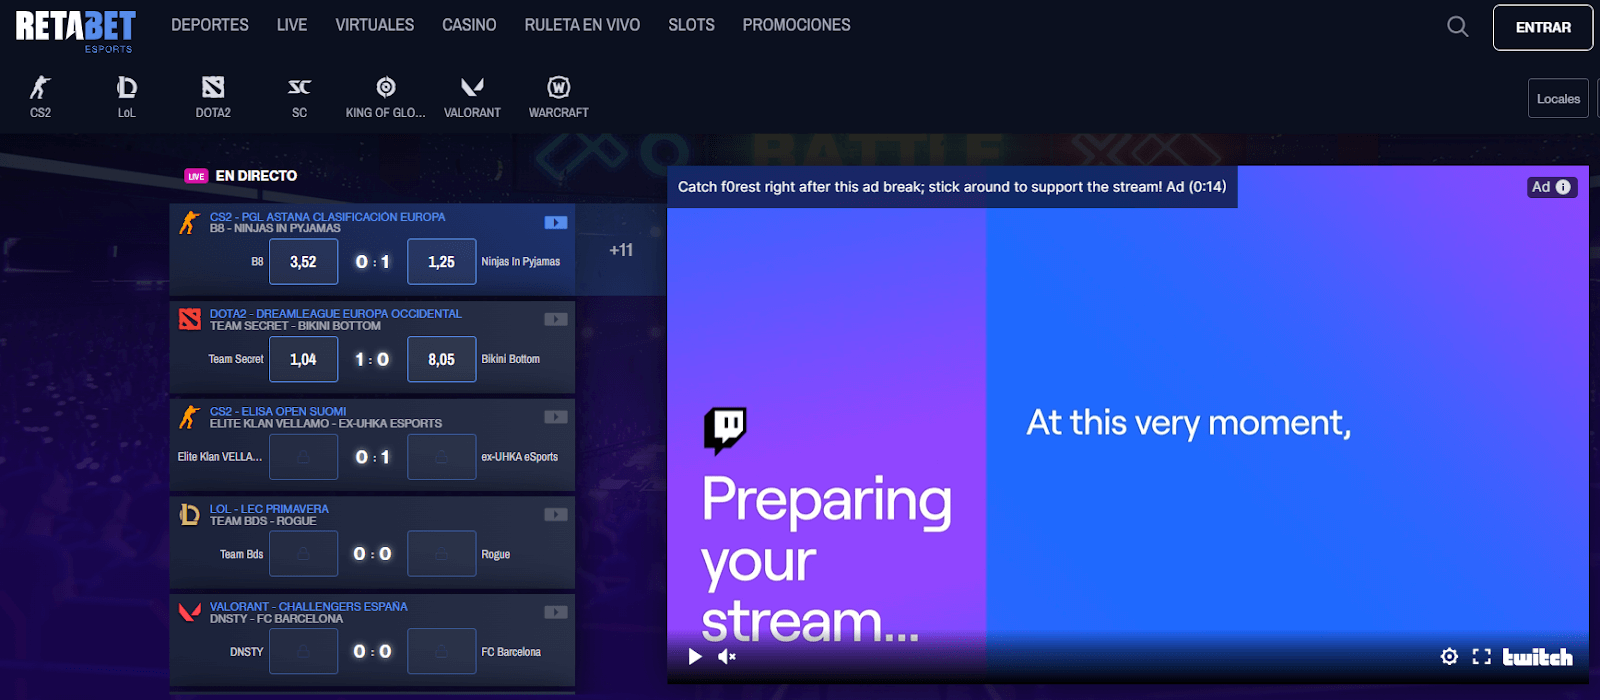Select the DOTA2 category icon

point(213,97)
